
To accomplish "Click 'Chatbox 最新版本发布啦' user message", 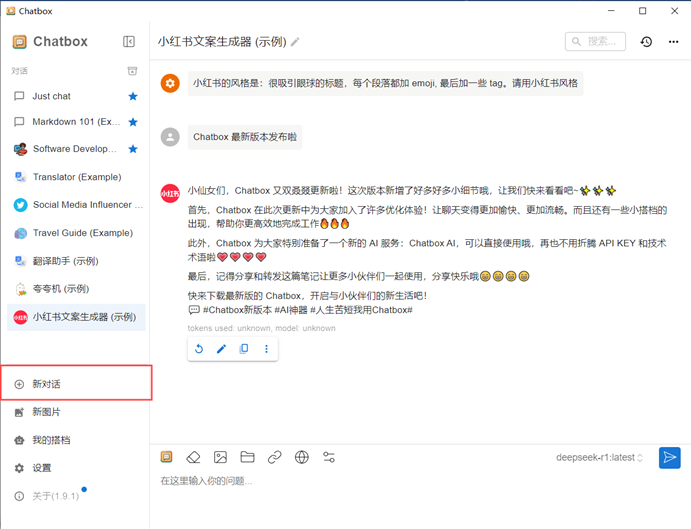I will (245, 137).
